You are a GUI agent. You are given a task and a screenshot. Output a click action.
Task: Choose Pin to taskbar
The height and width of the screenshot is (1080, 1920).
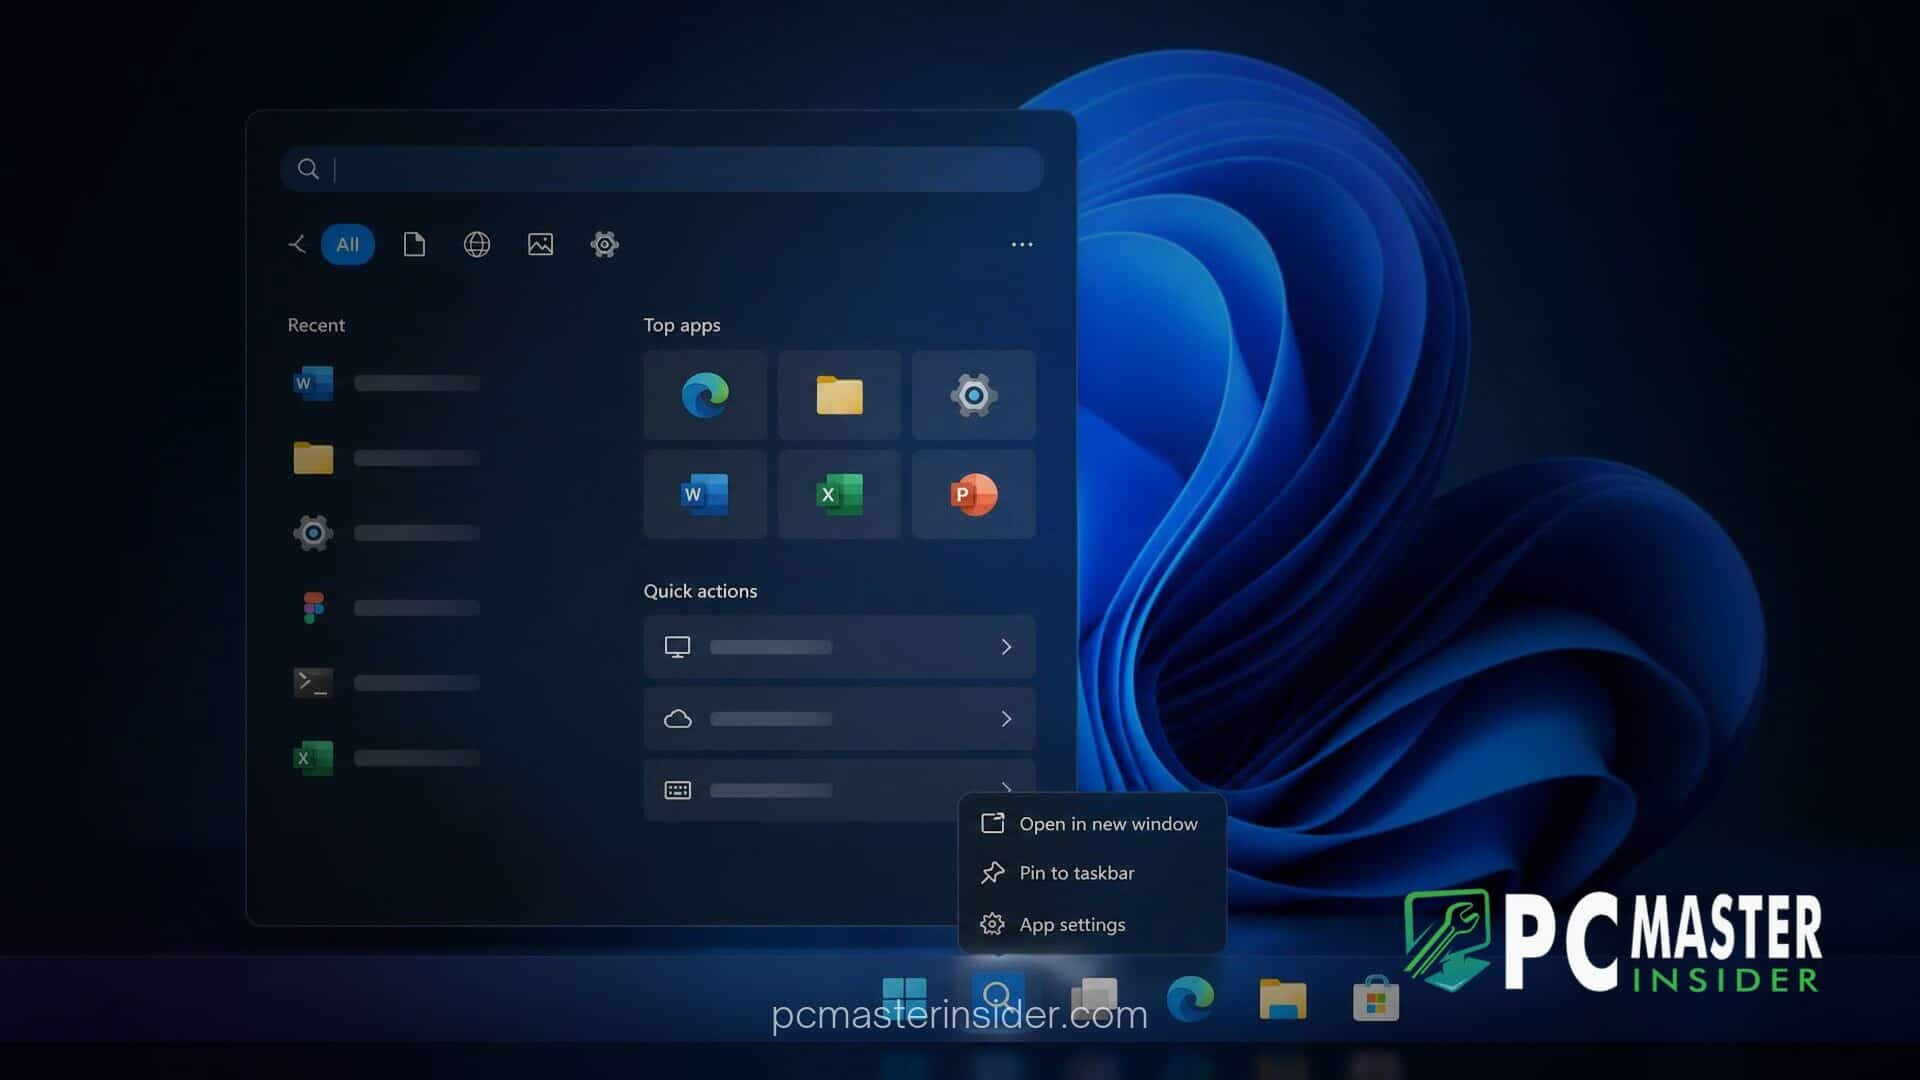pos(1092,873)
